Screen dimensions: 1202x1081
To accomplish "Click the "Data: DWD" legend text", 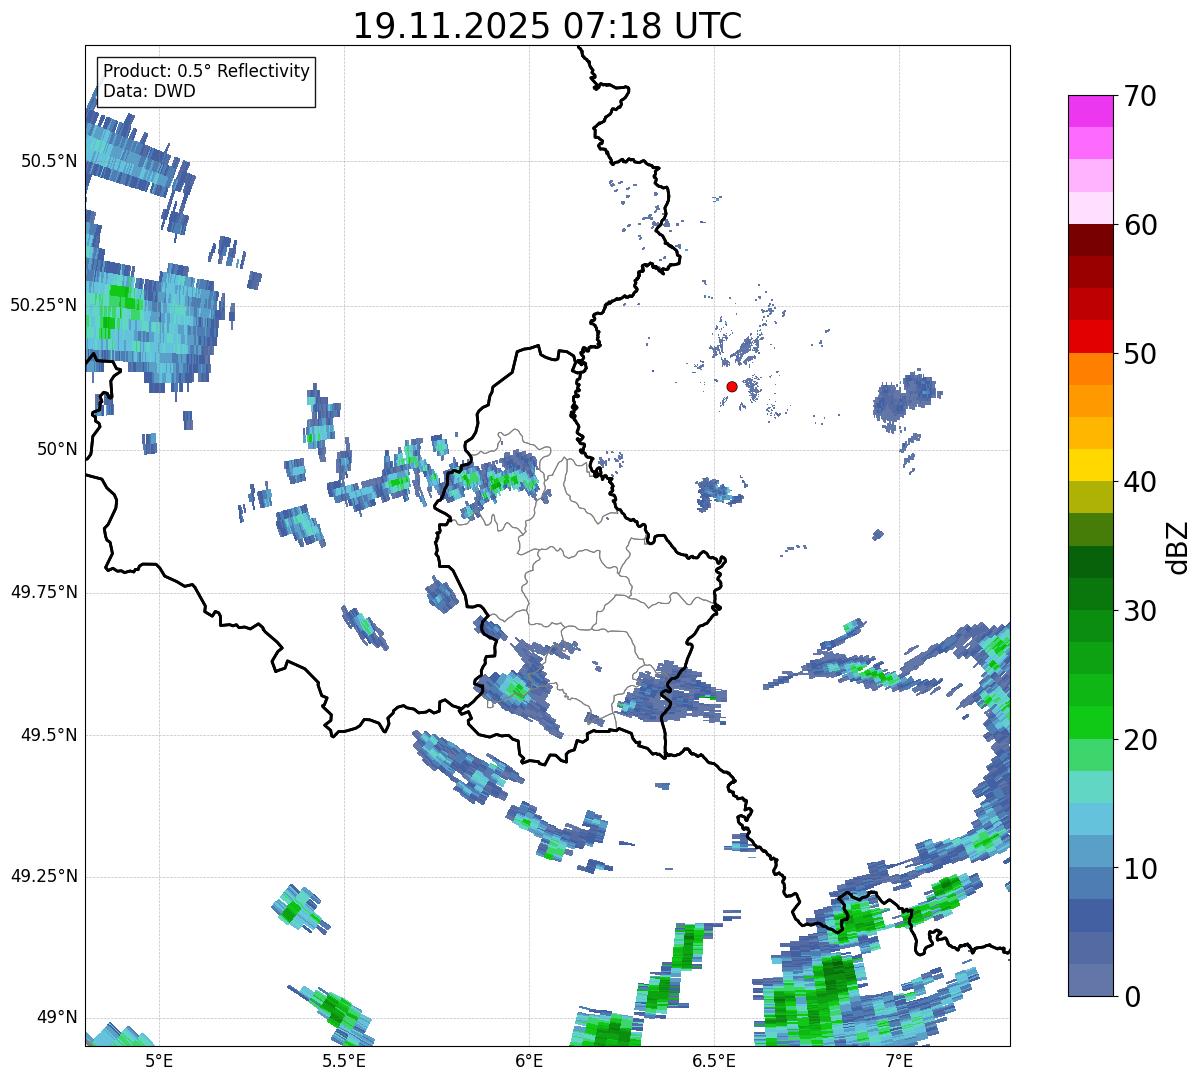I will (x=149, y=91).
